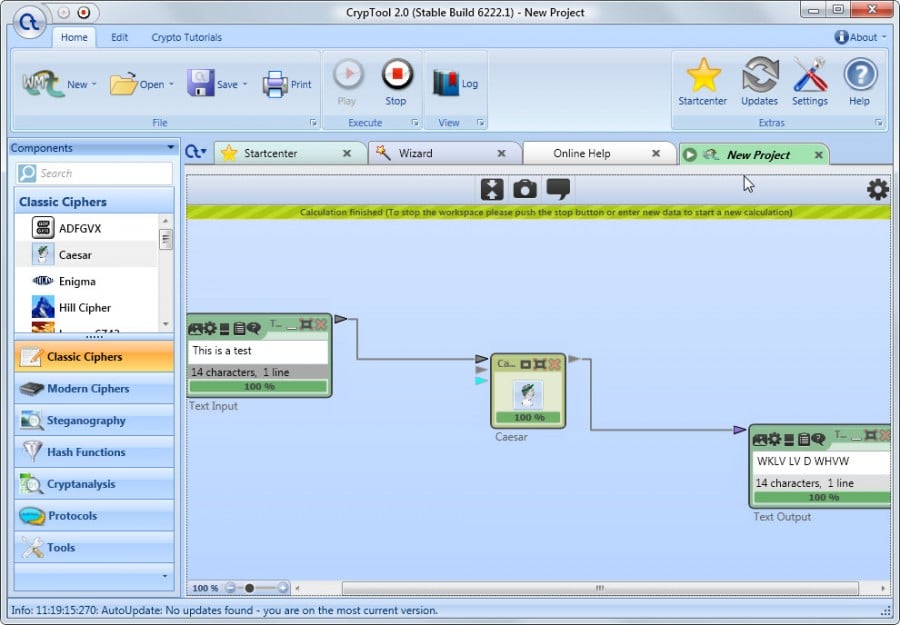Open the Log view icon
This screenshot has height=625, width=900.
point(446,84)
